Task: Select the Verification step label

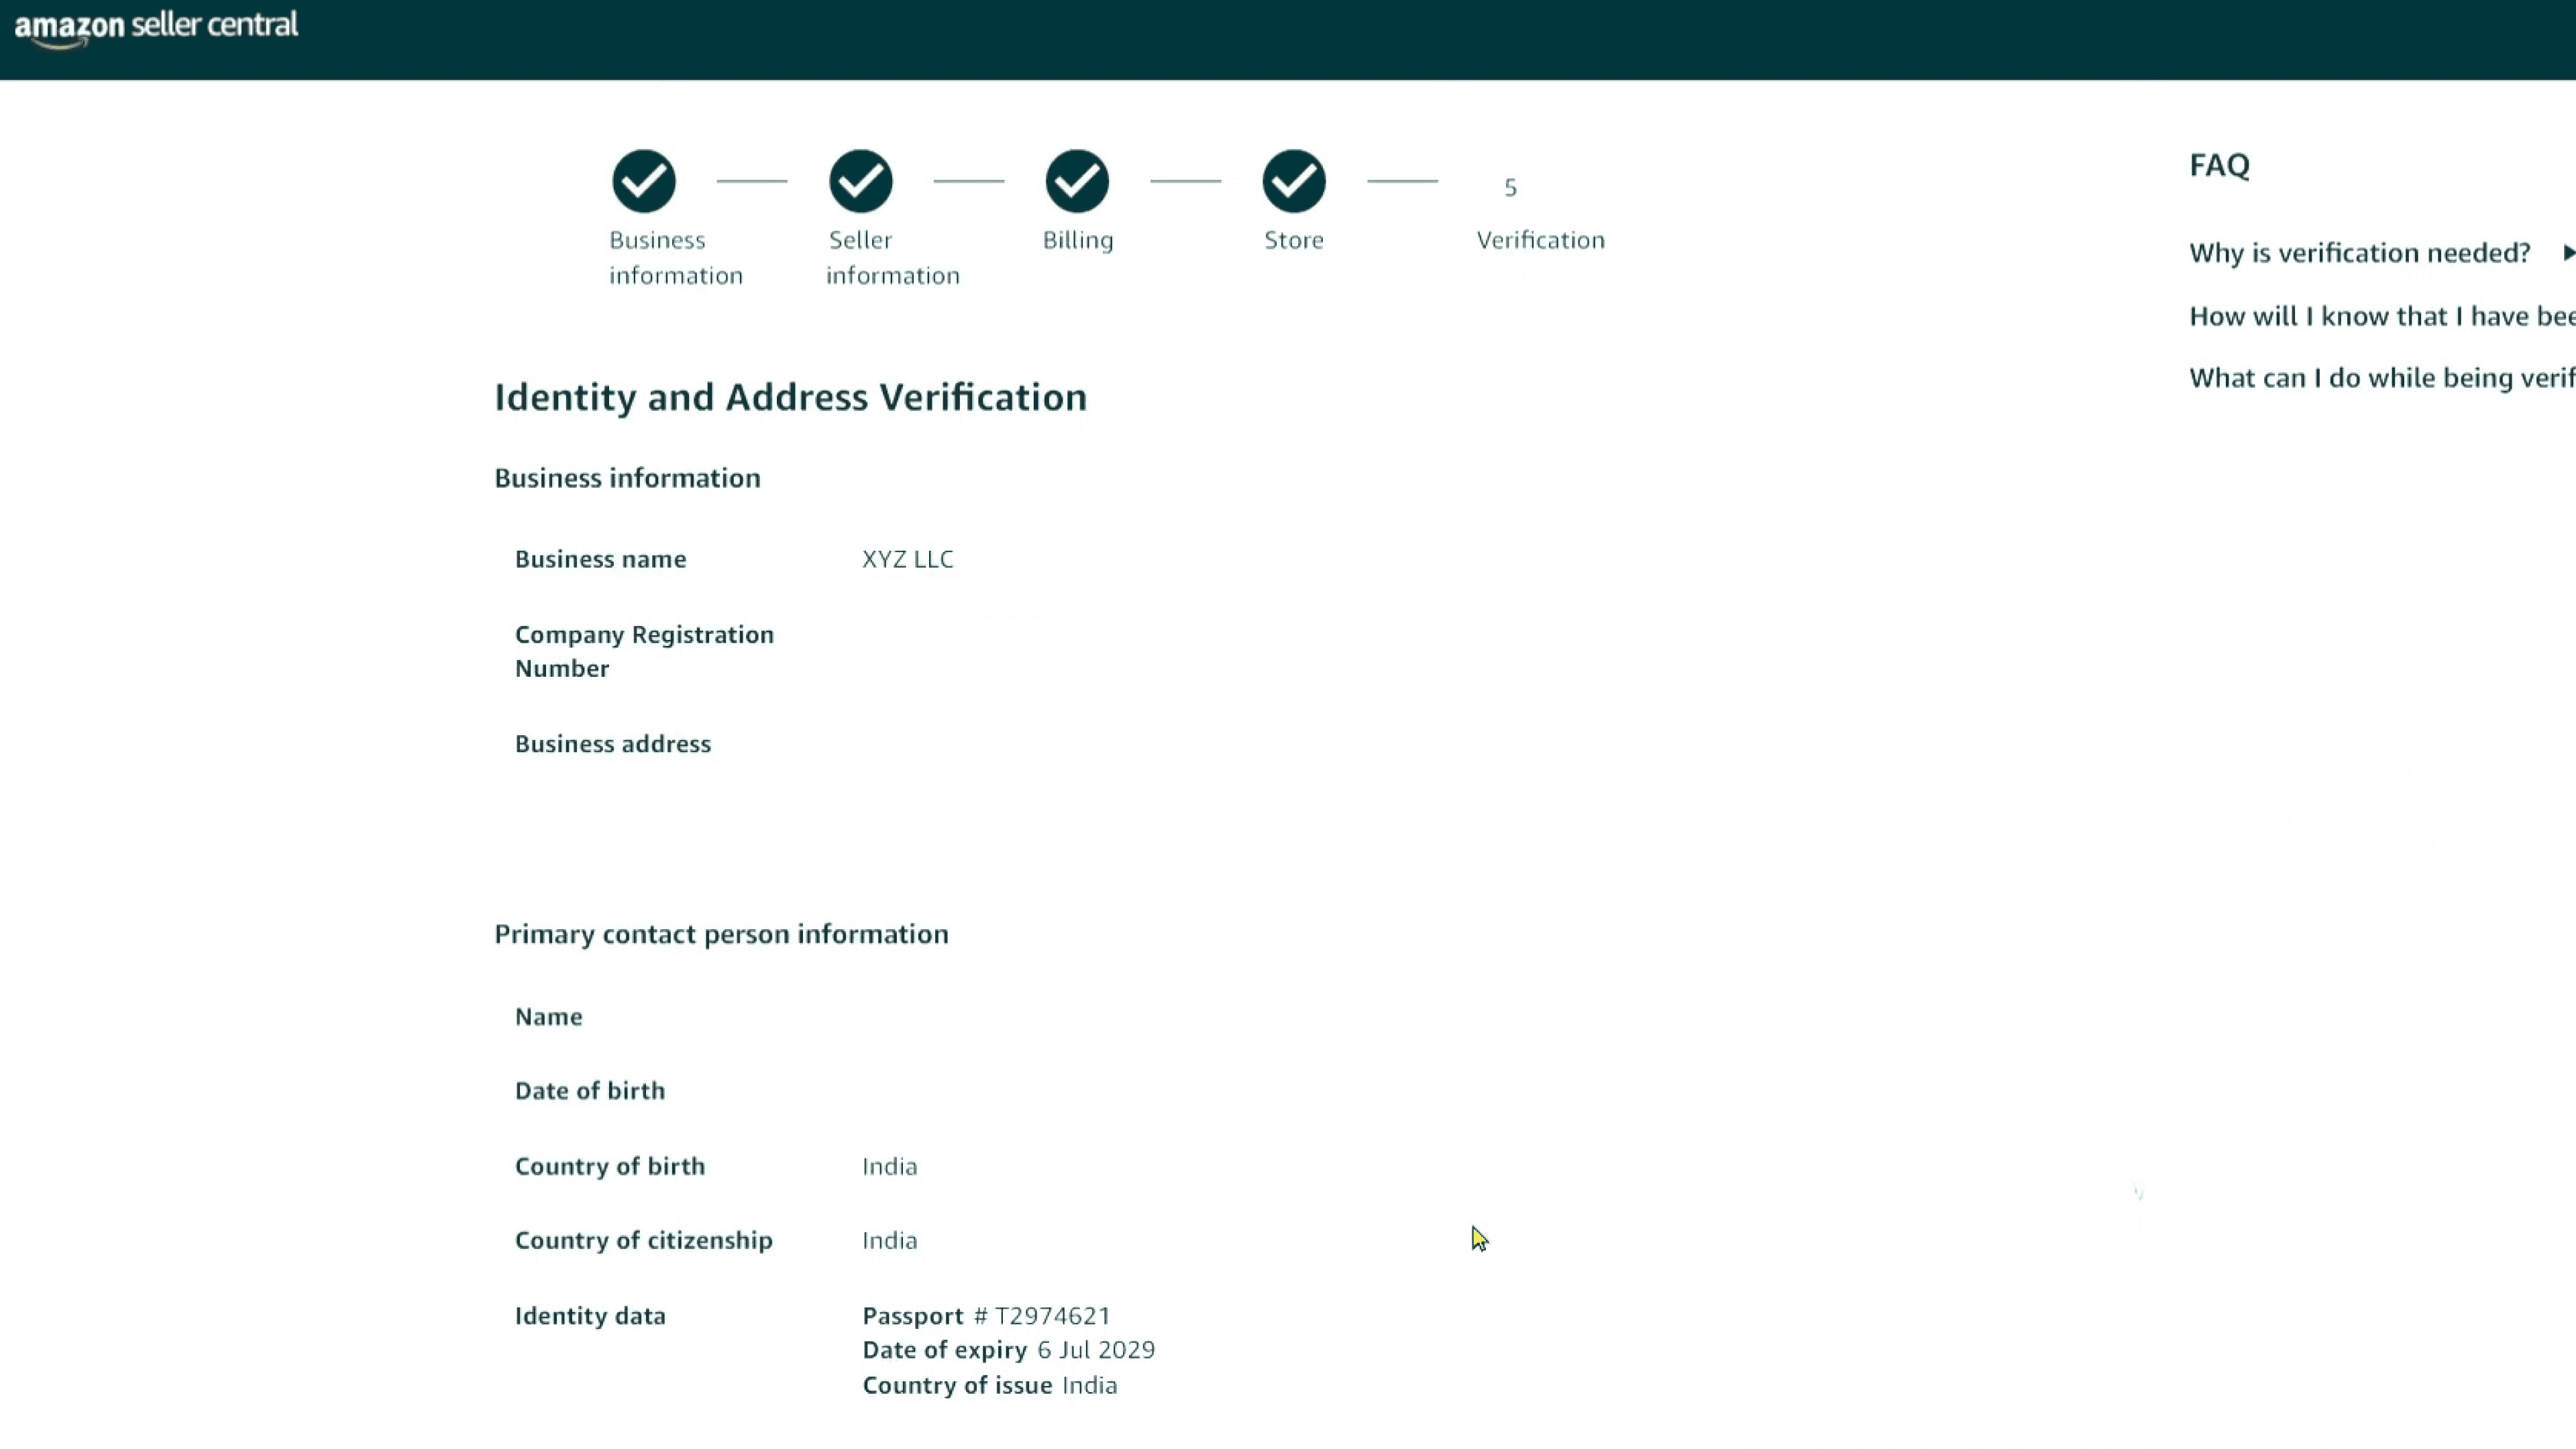Action: [1540, 240]
